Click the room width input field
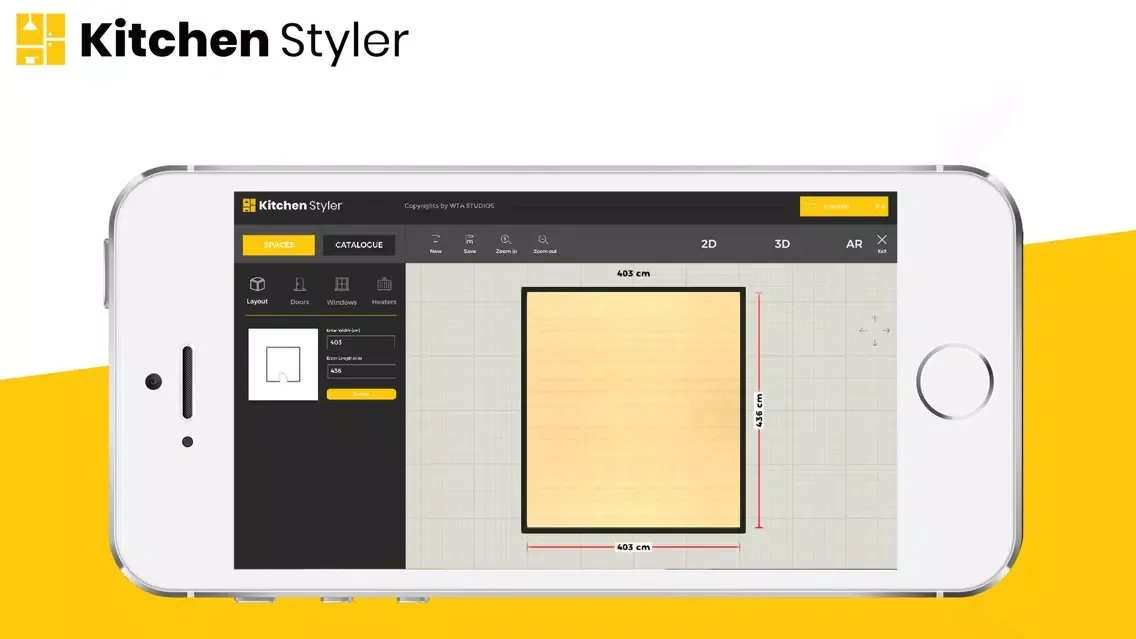 361,342
